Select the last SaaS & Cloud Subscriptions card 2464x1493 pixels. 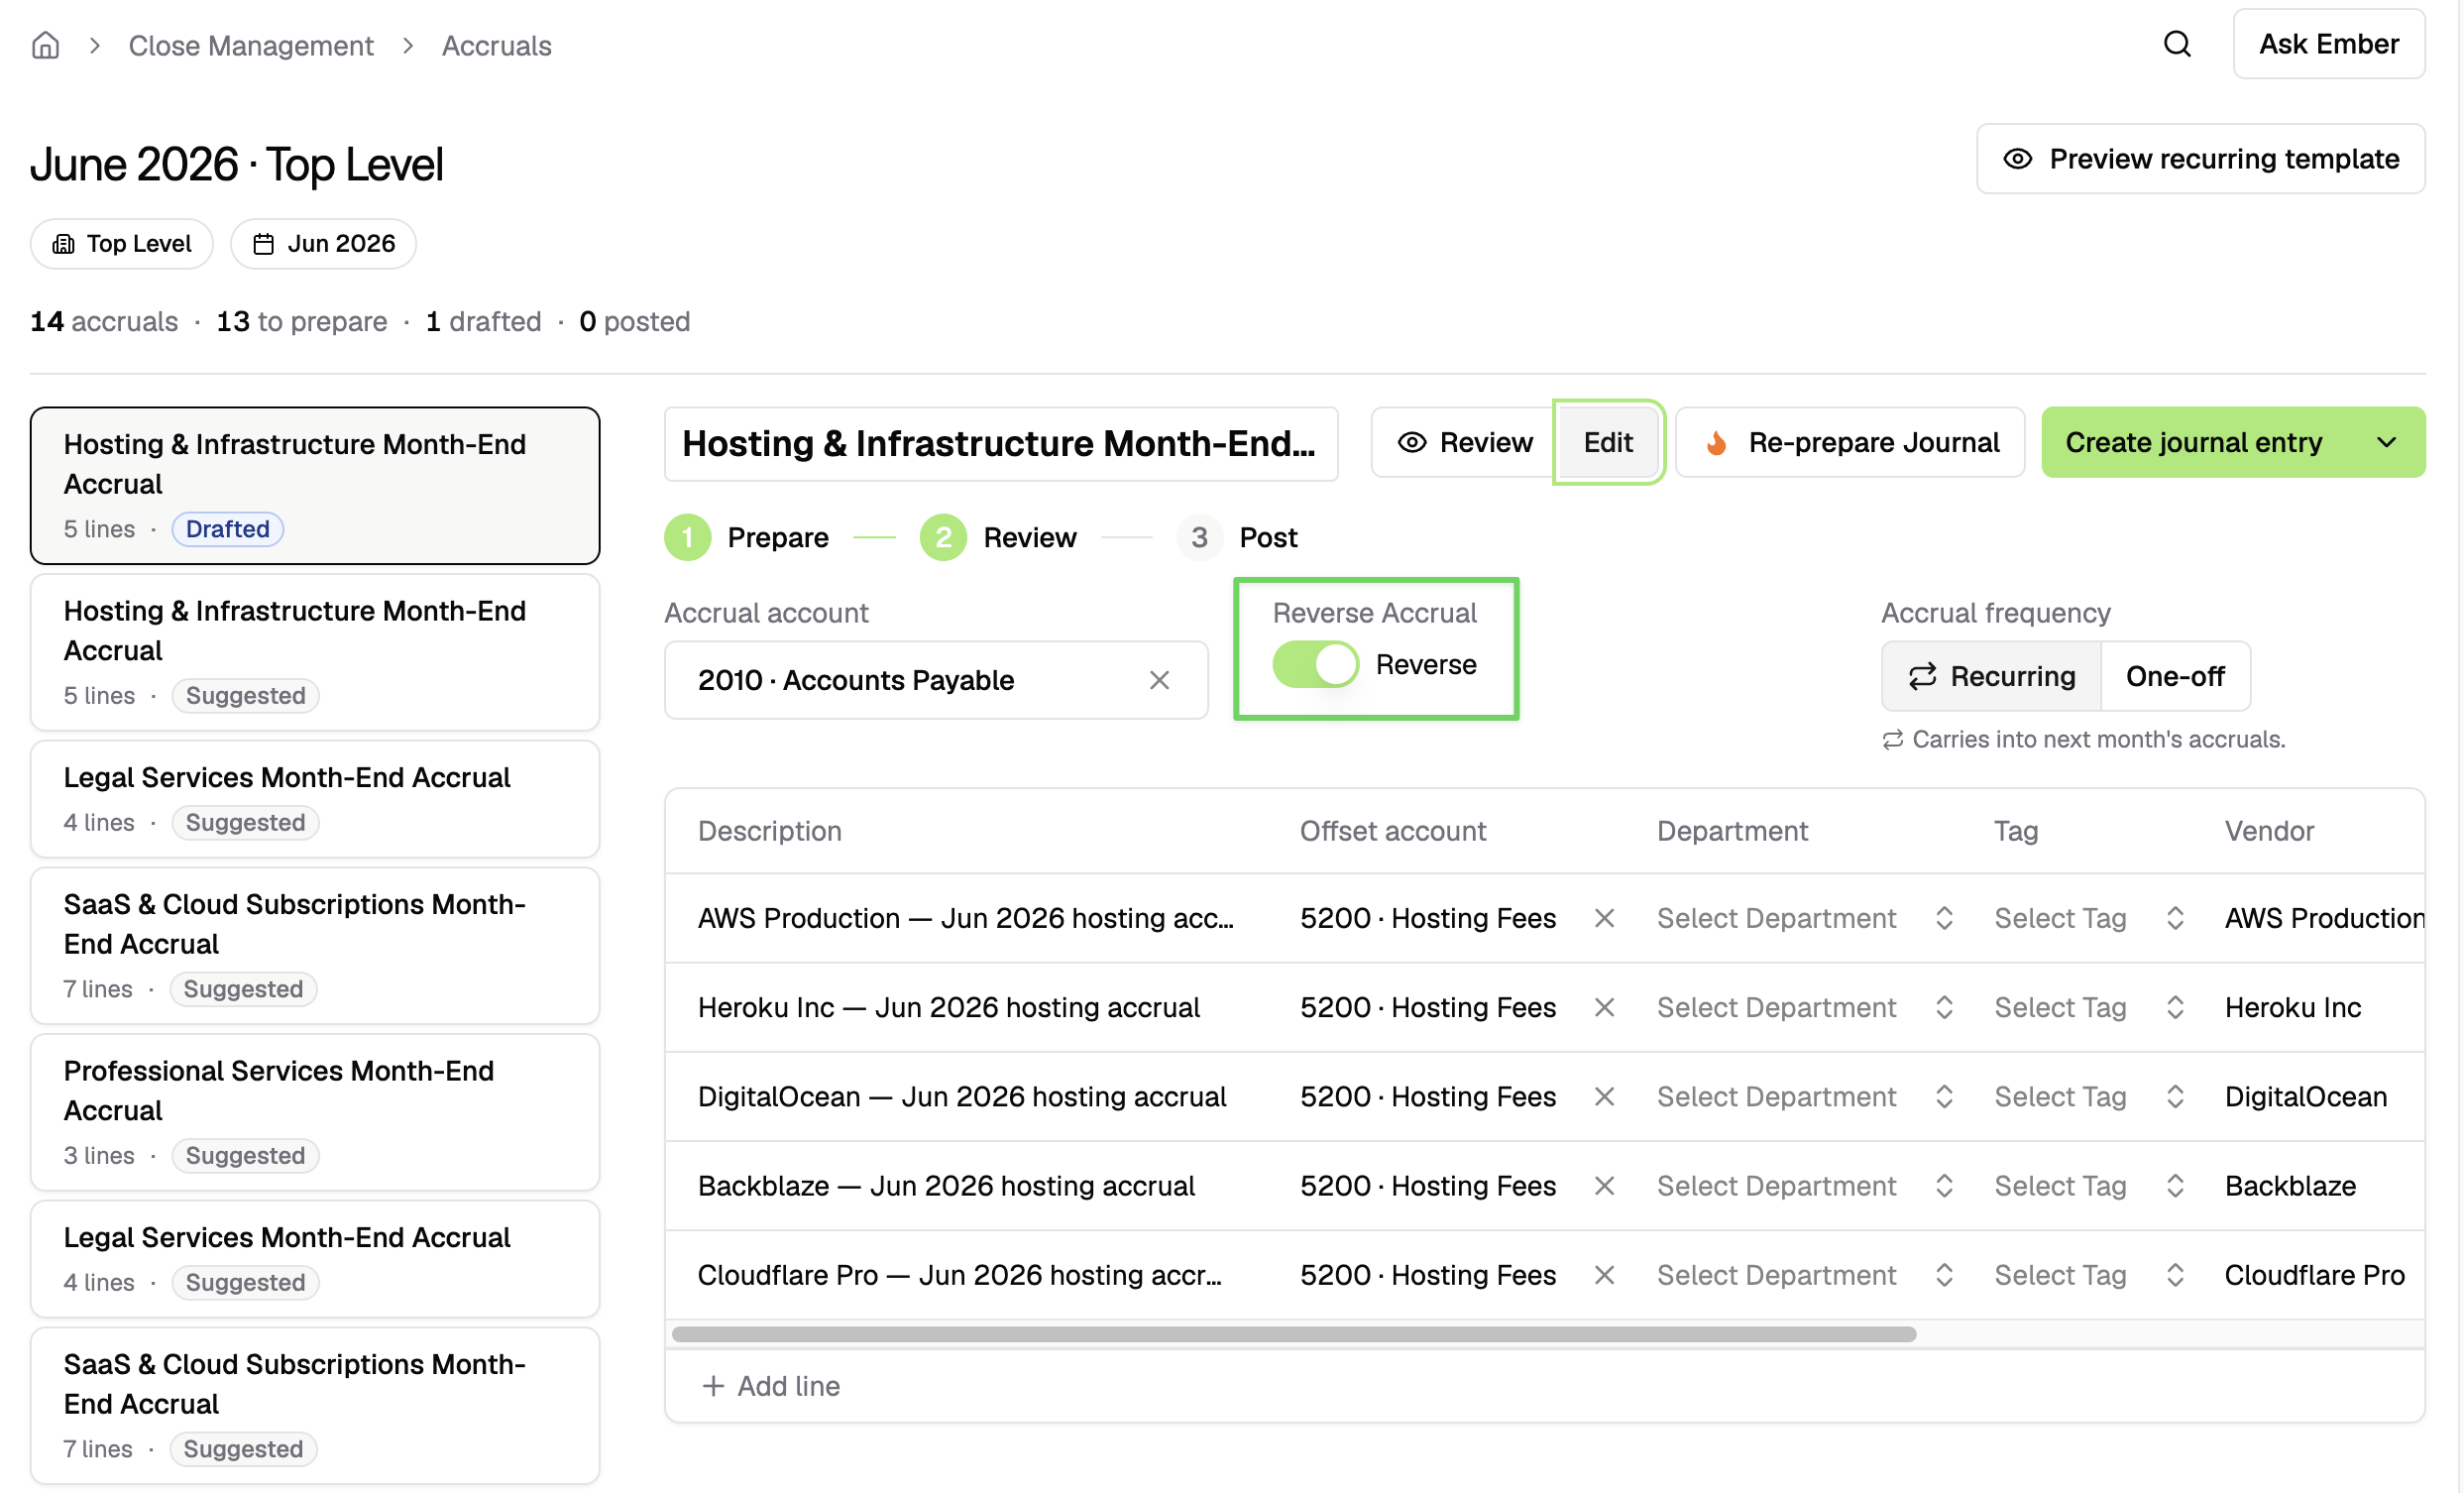[x=315, y=1406]
